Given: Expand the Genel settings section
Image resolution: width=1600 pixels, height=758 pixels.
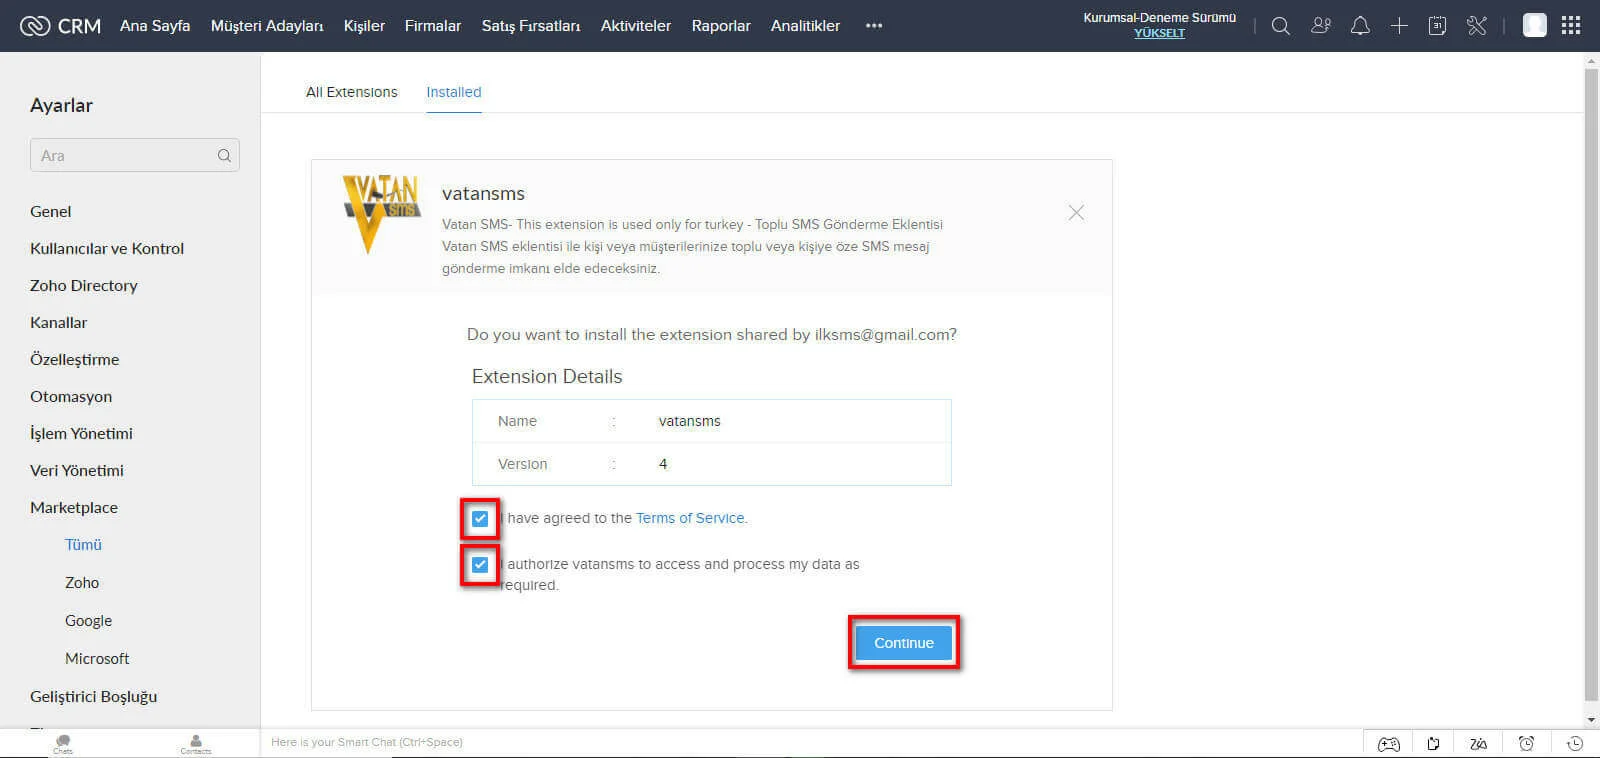Looking at the screenshot, I should point(51,211).
